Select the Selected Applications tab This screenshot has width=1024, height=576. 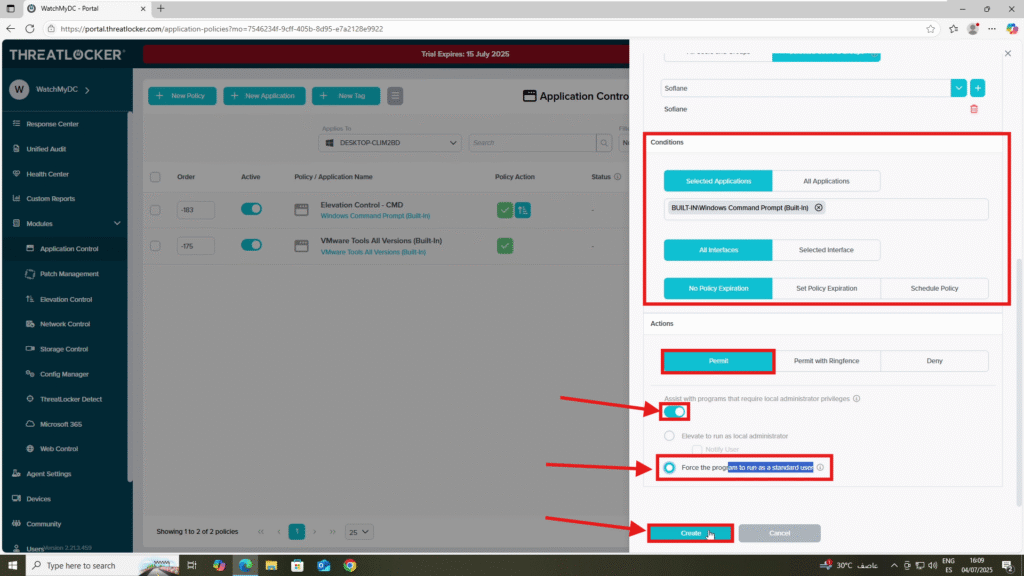tap(718, 181)
